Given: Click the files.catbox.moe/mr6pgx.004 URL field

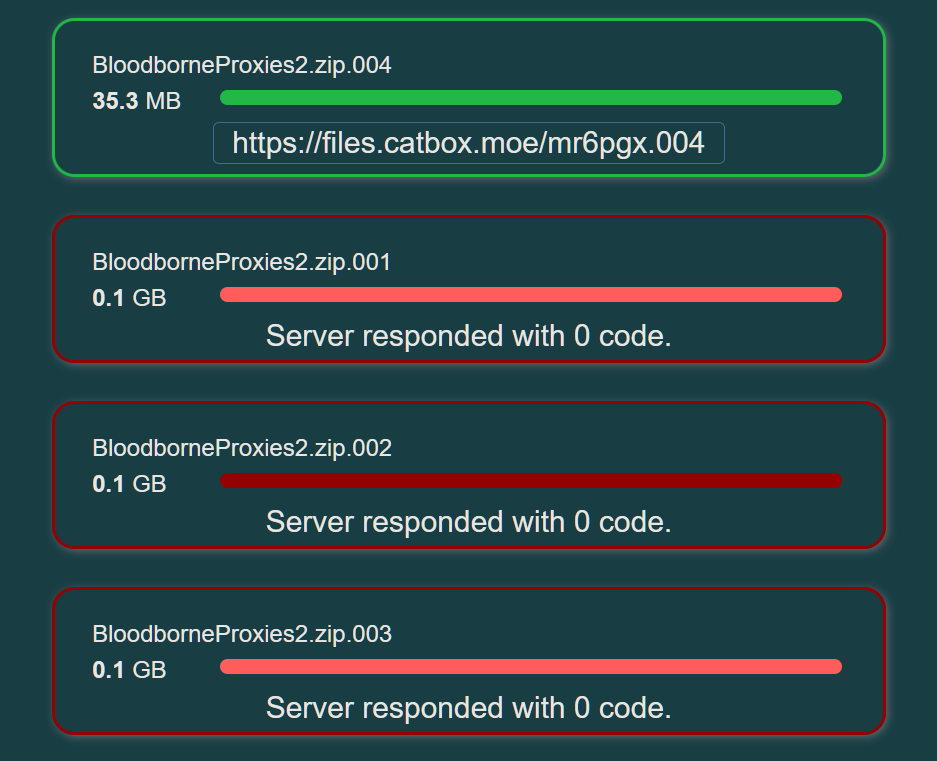Looking at the screenshot, I should (x=468, y=143).
